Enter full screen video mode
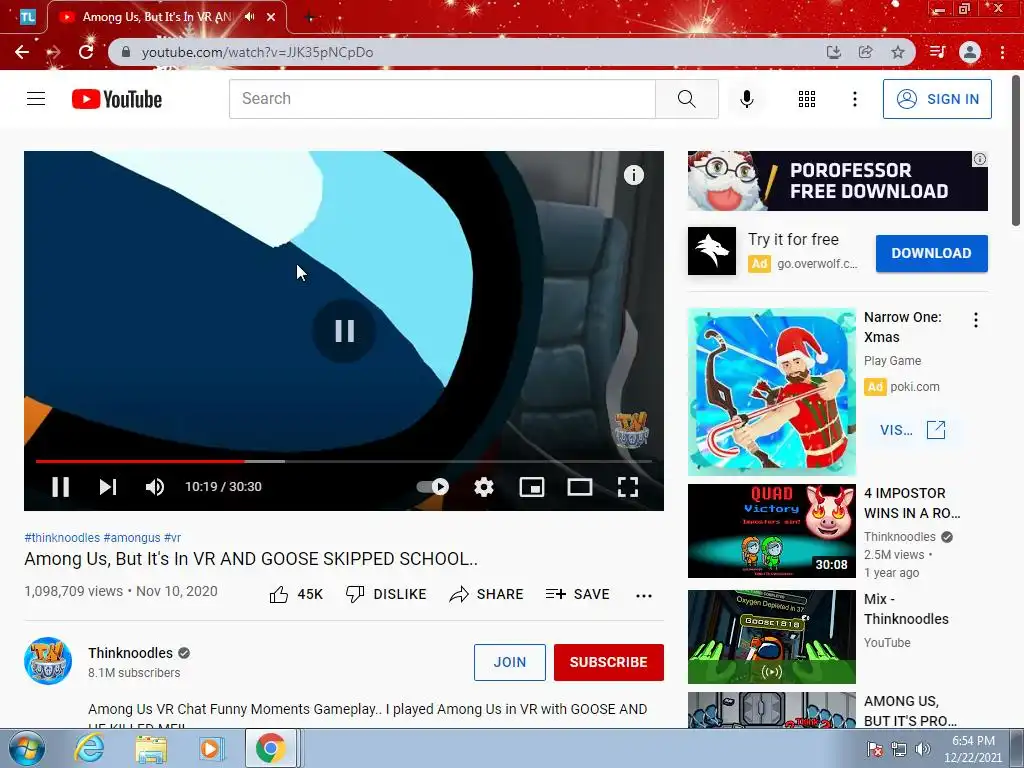The image size is (1024, 768). [628, 487]
